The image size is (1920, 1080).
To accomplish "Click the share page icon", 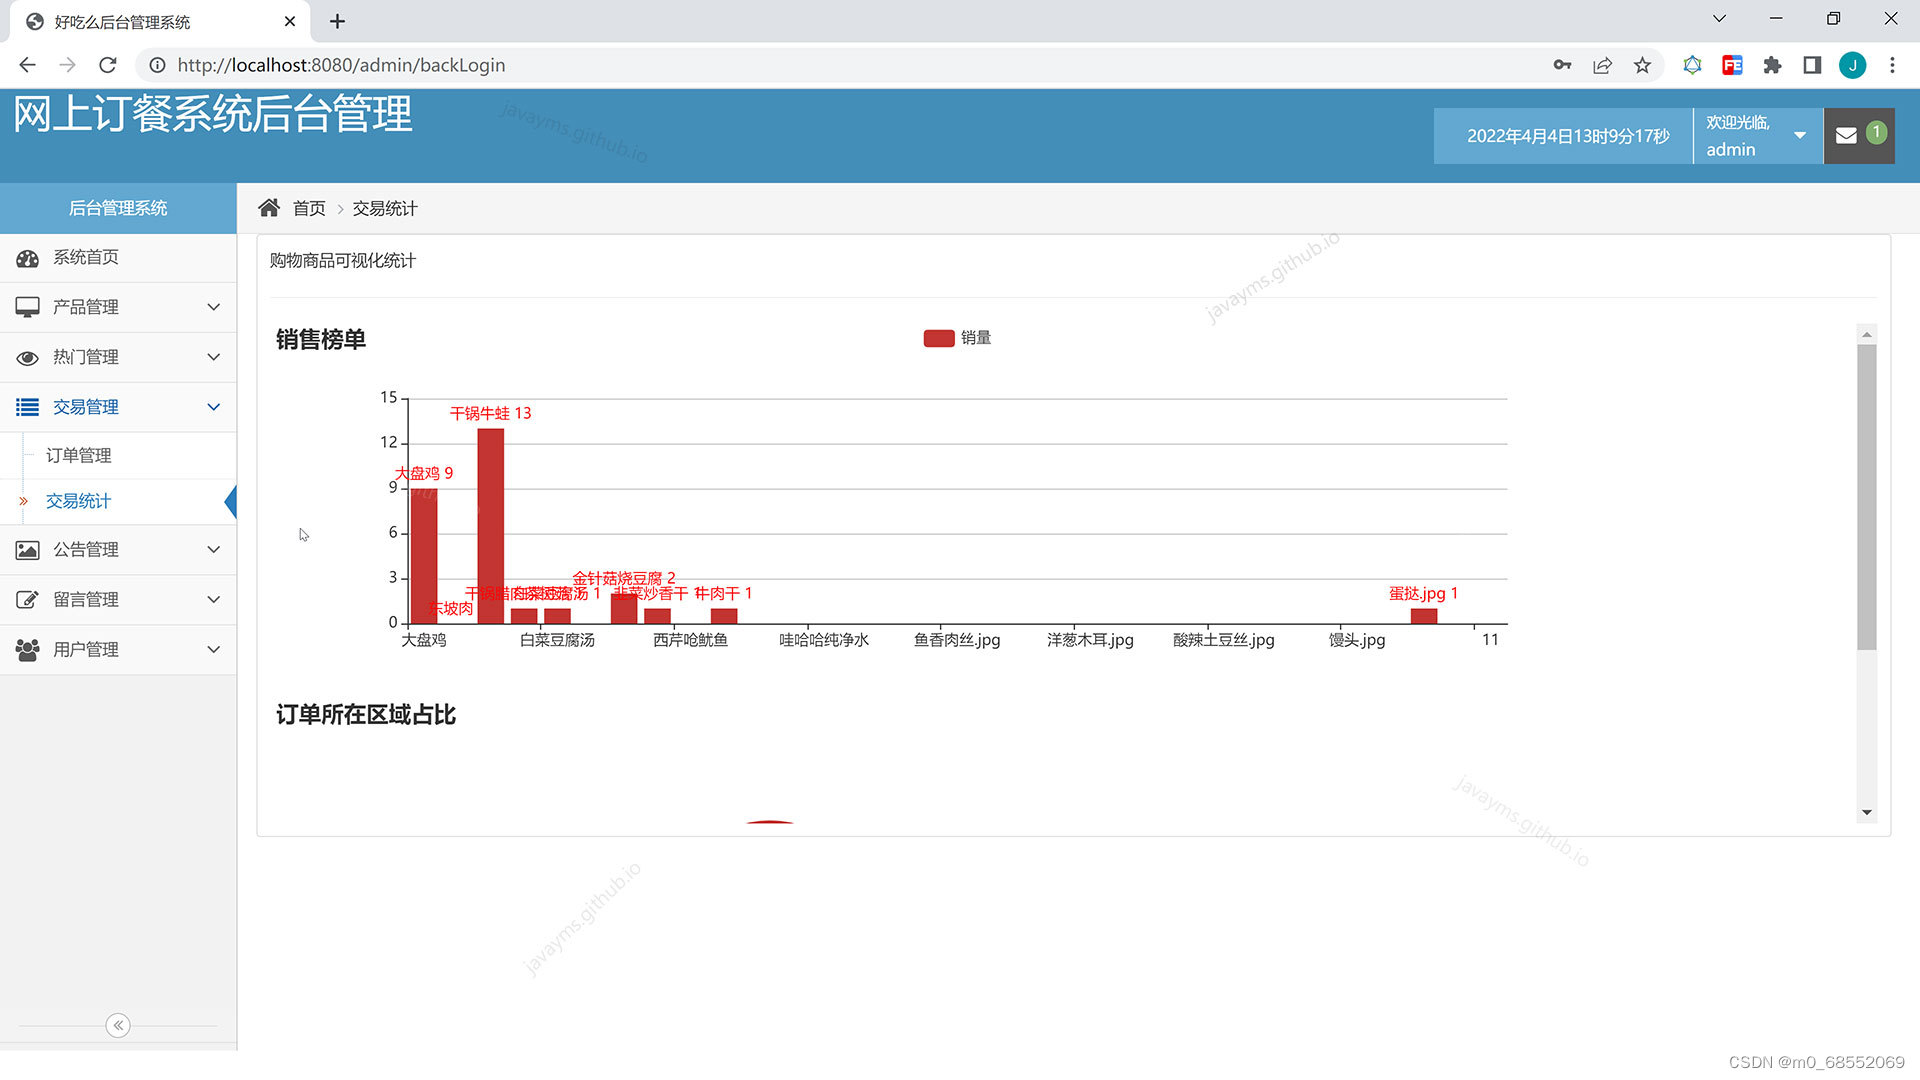I will click(x=1602, y=65).
